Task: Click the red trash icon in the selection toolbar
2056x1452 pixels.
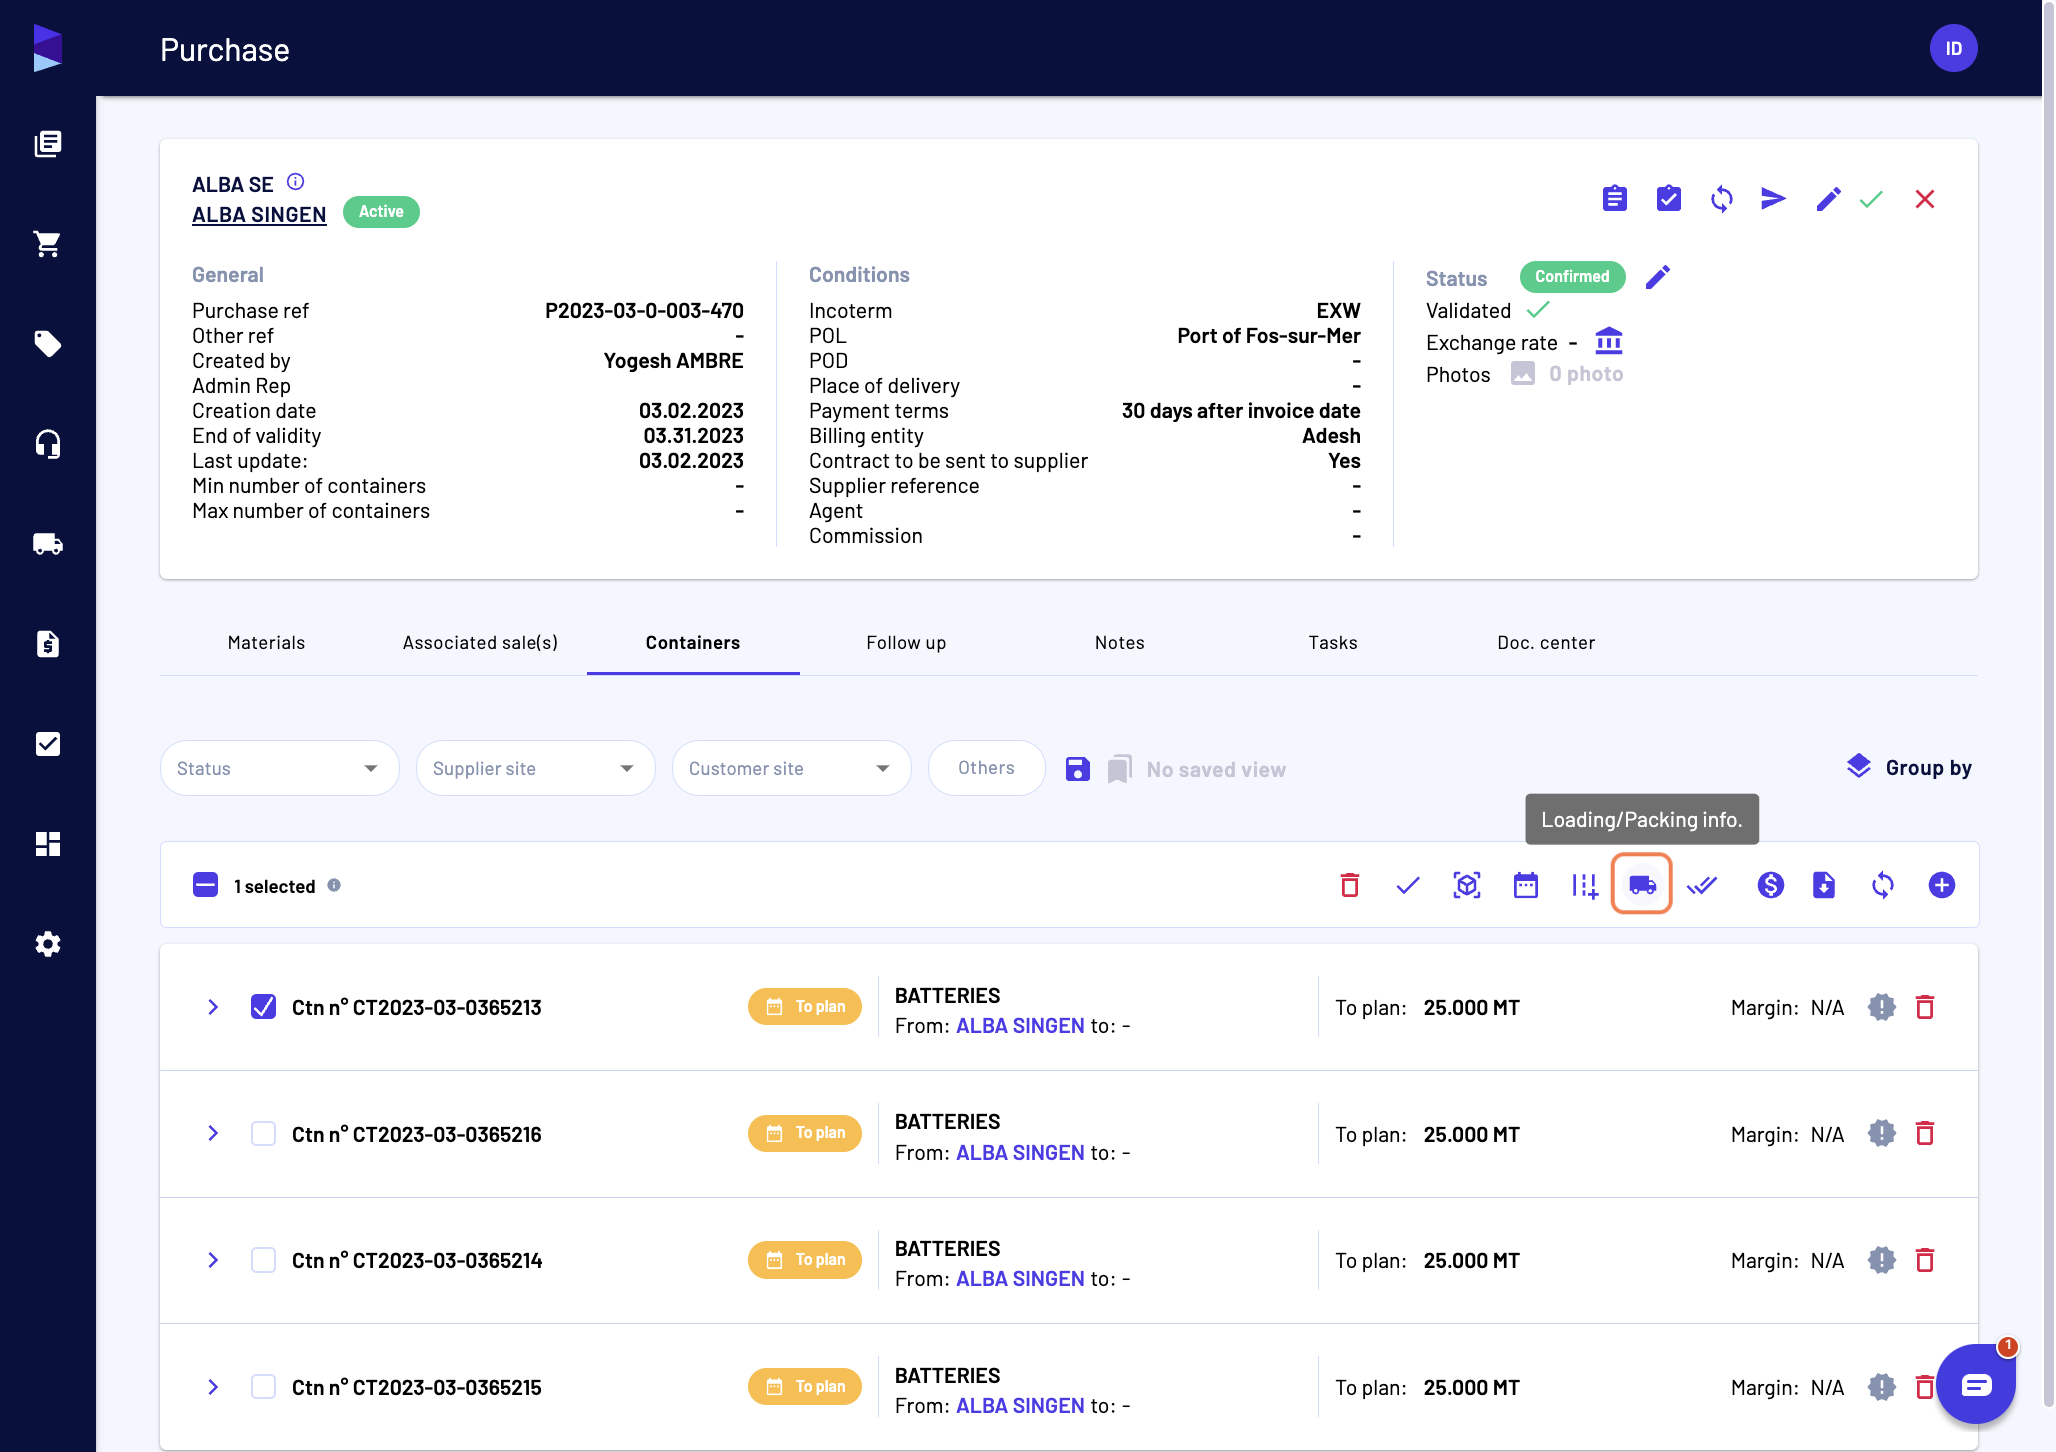Action: click(1350, 885)
